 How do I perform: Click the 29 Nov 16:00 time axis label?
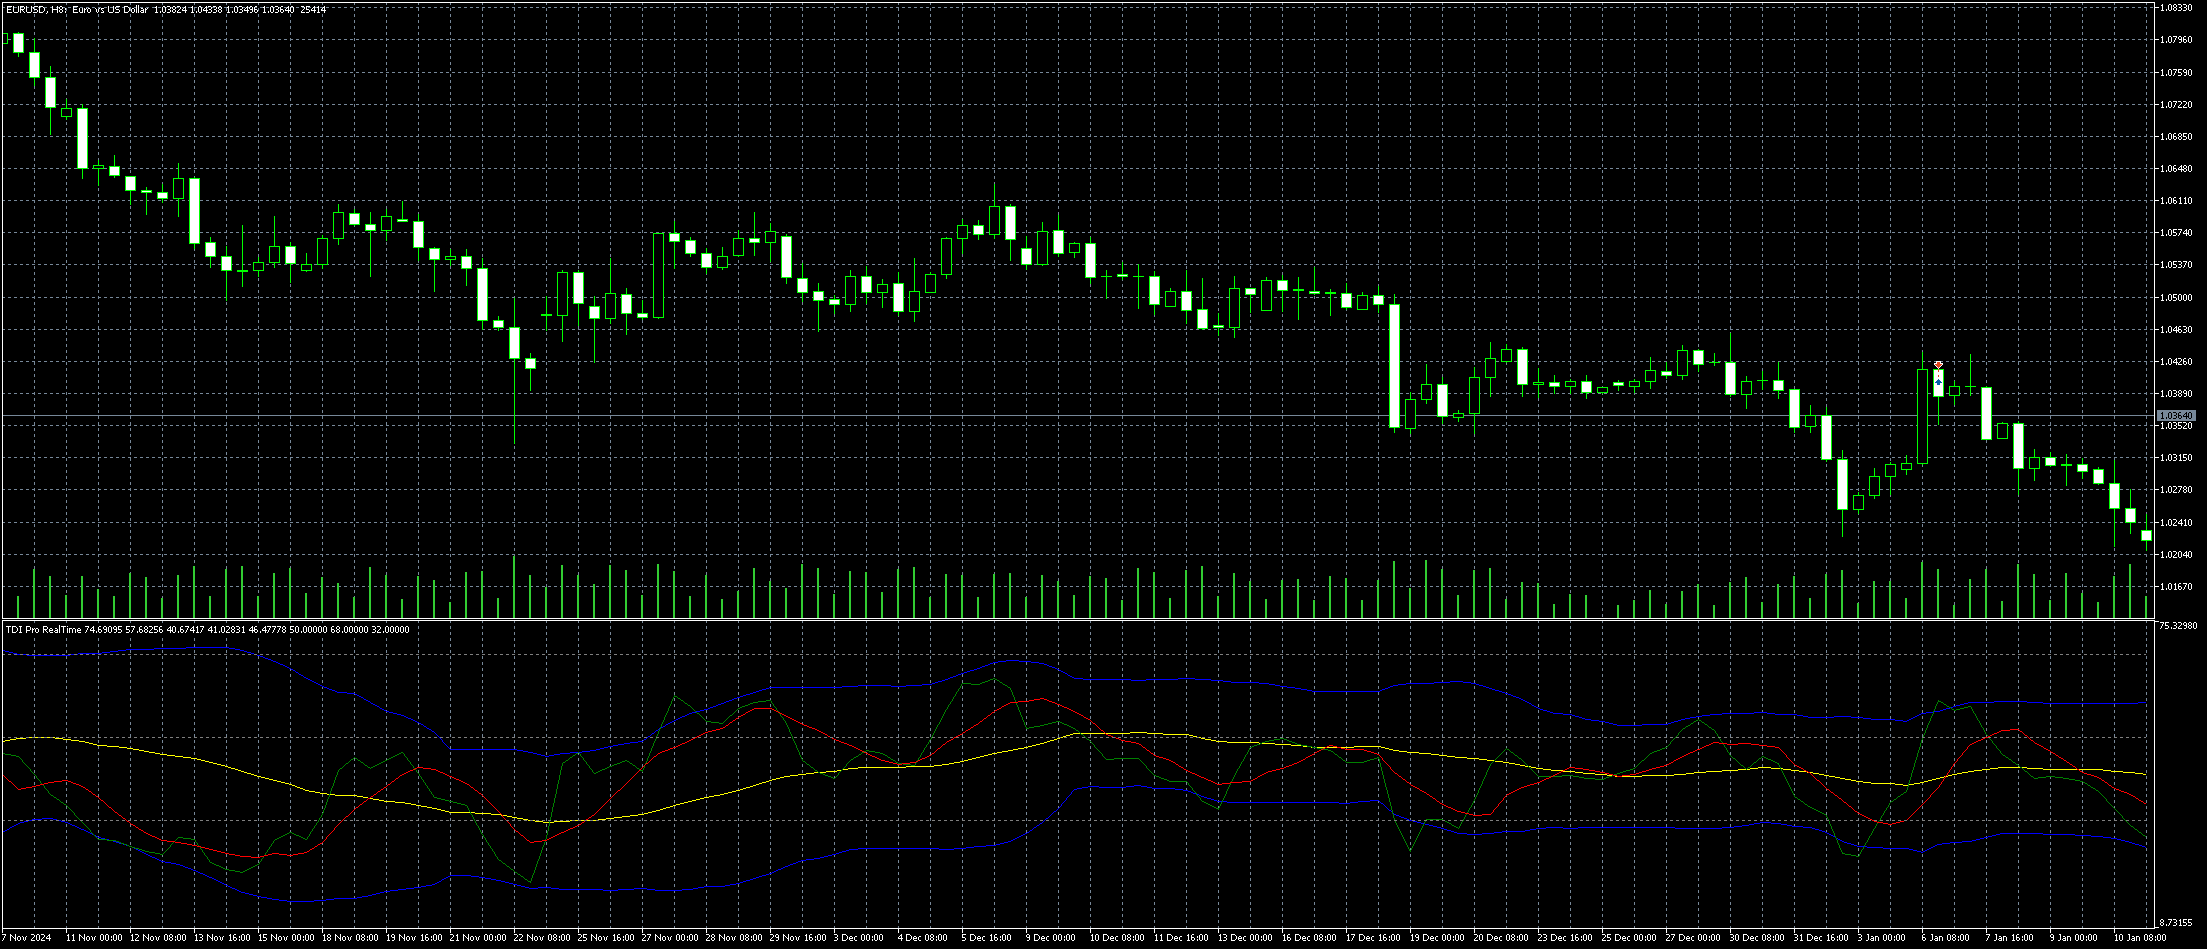click(x=798, y=938)
